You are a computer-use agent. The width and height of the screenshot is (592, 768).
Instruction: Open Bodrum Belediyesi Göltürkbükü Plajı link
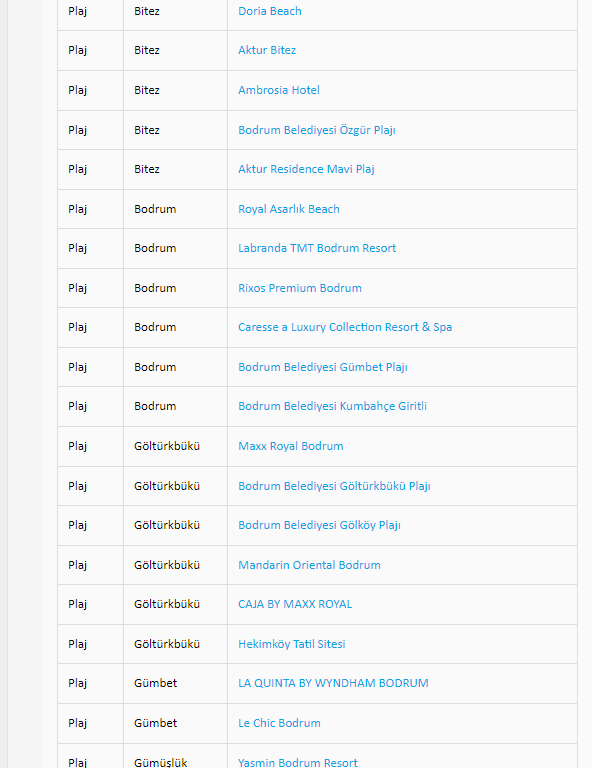coord(334,486)
